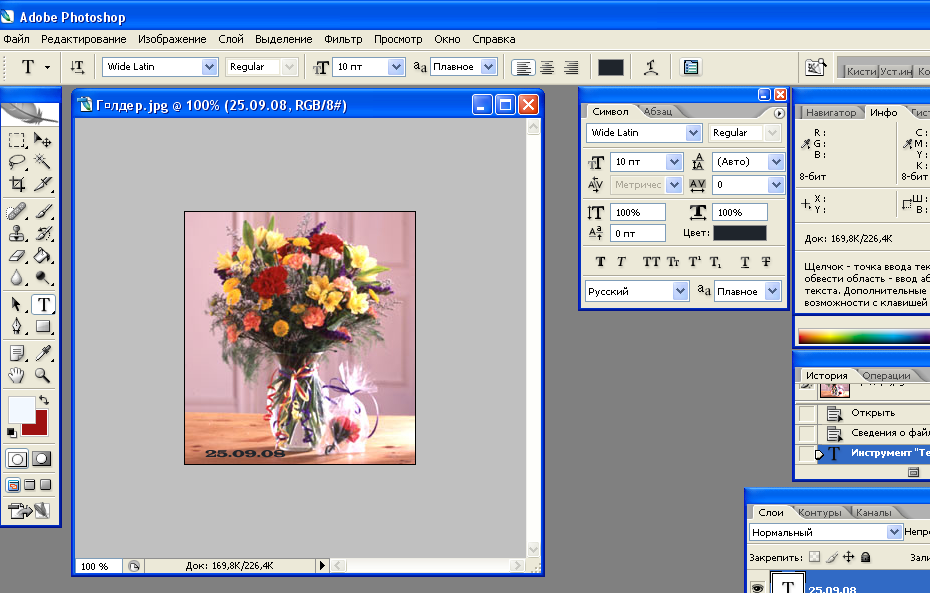Switch to the Абзац tab
This screenshot has height=593, width=930.
(x=658, y=111)
